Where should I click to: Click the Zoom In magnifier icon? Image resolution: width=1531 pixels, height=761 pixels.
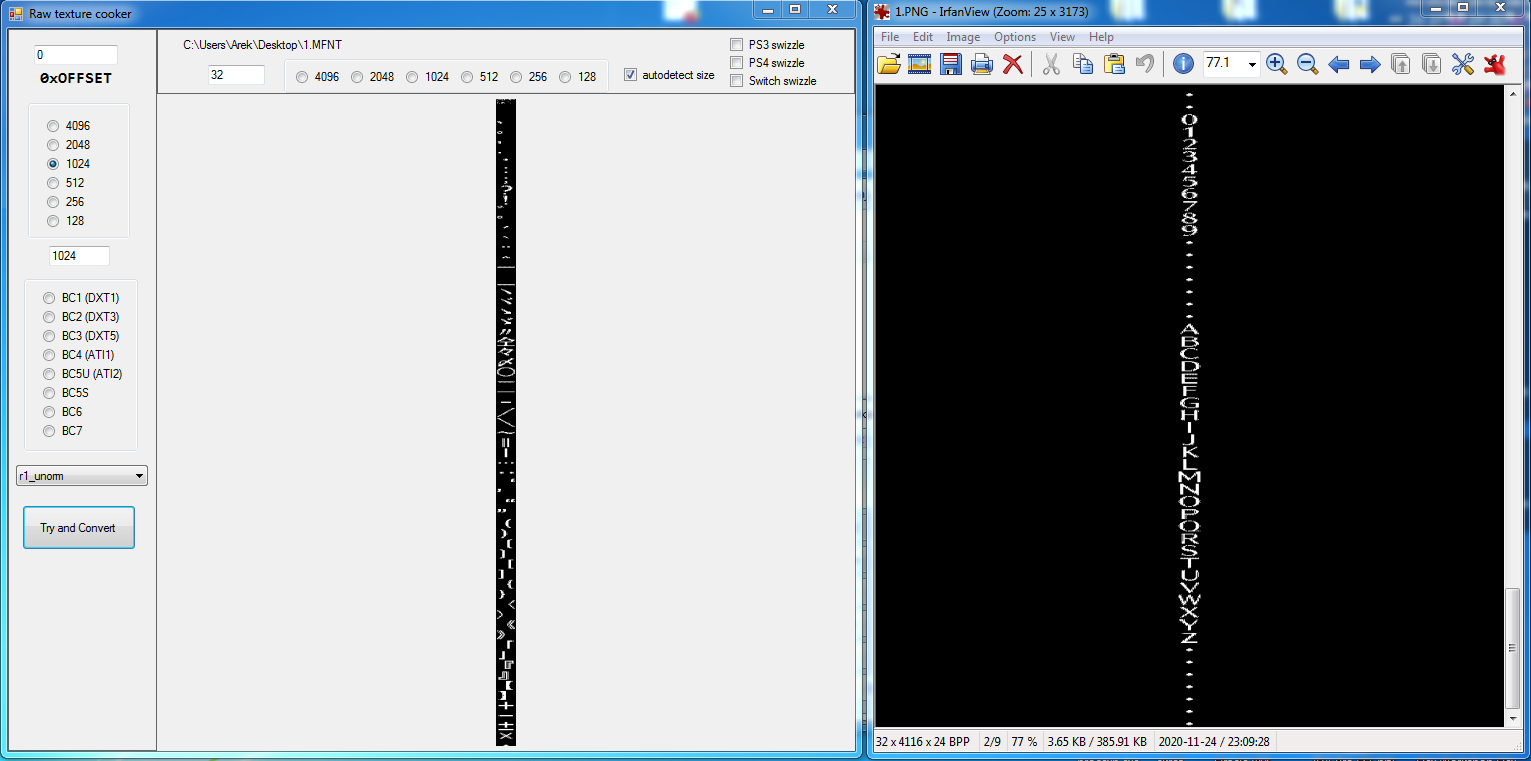(1276, 64)
